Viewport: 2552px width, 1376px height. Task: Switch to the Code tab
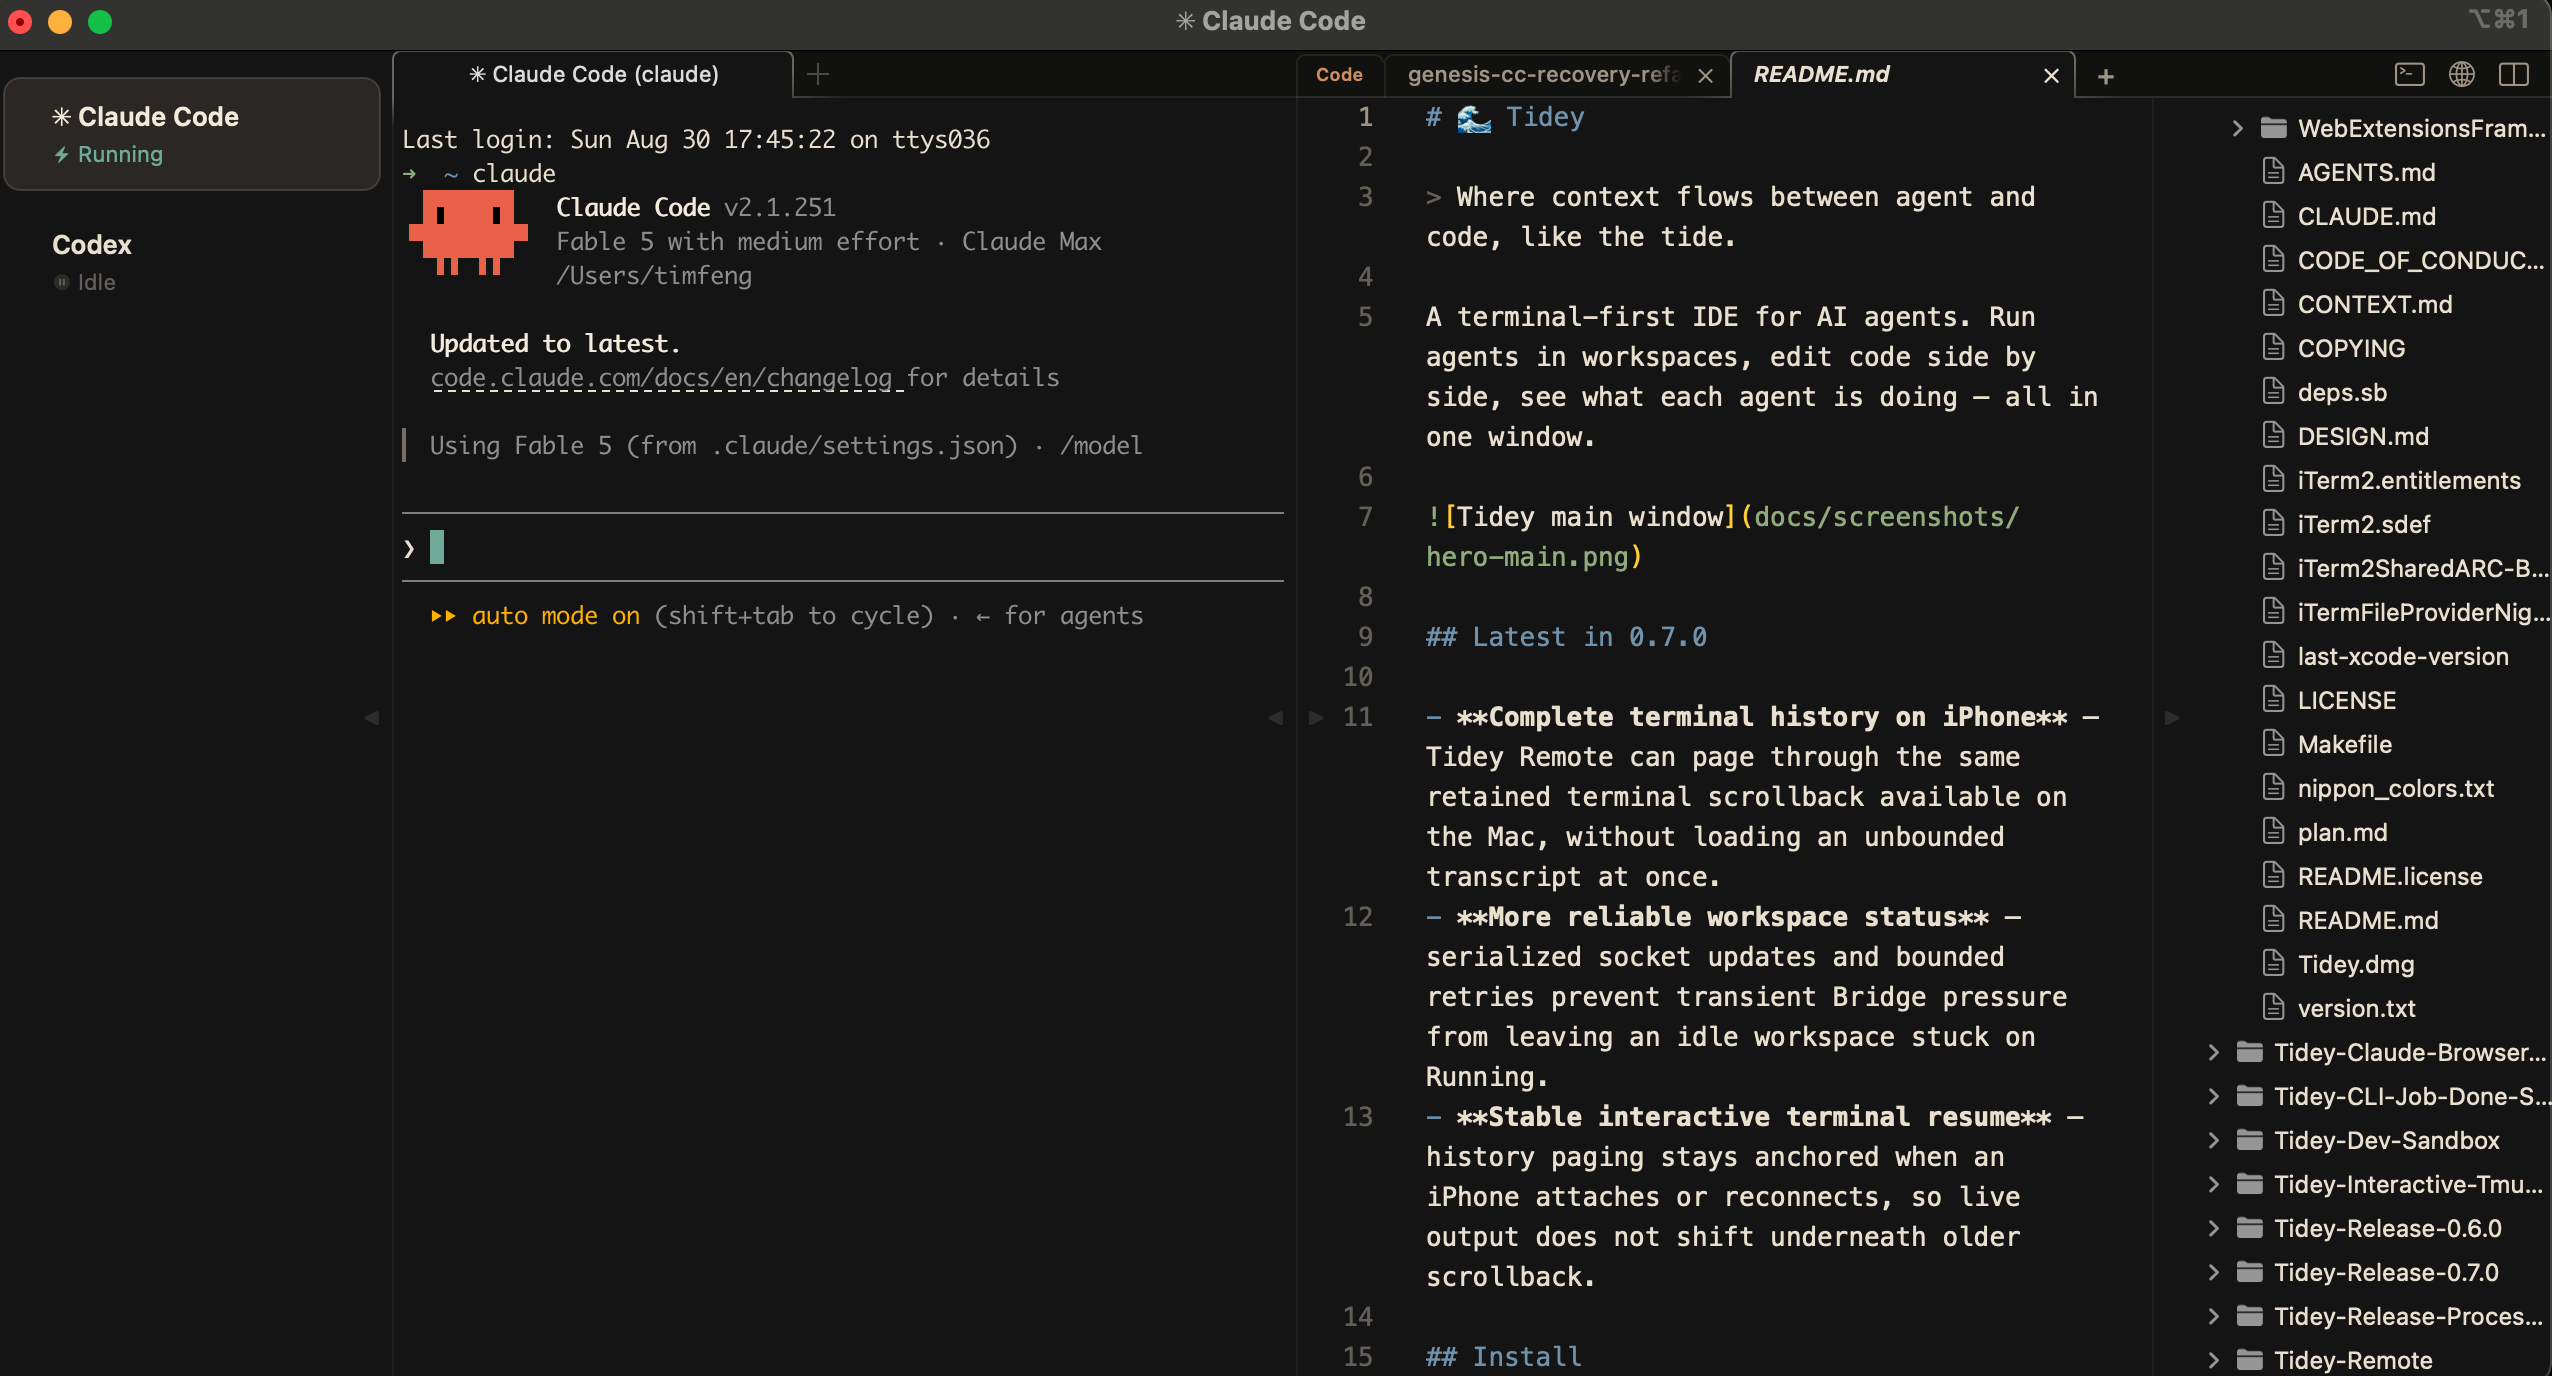click(1339, 75)
